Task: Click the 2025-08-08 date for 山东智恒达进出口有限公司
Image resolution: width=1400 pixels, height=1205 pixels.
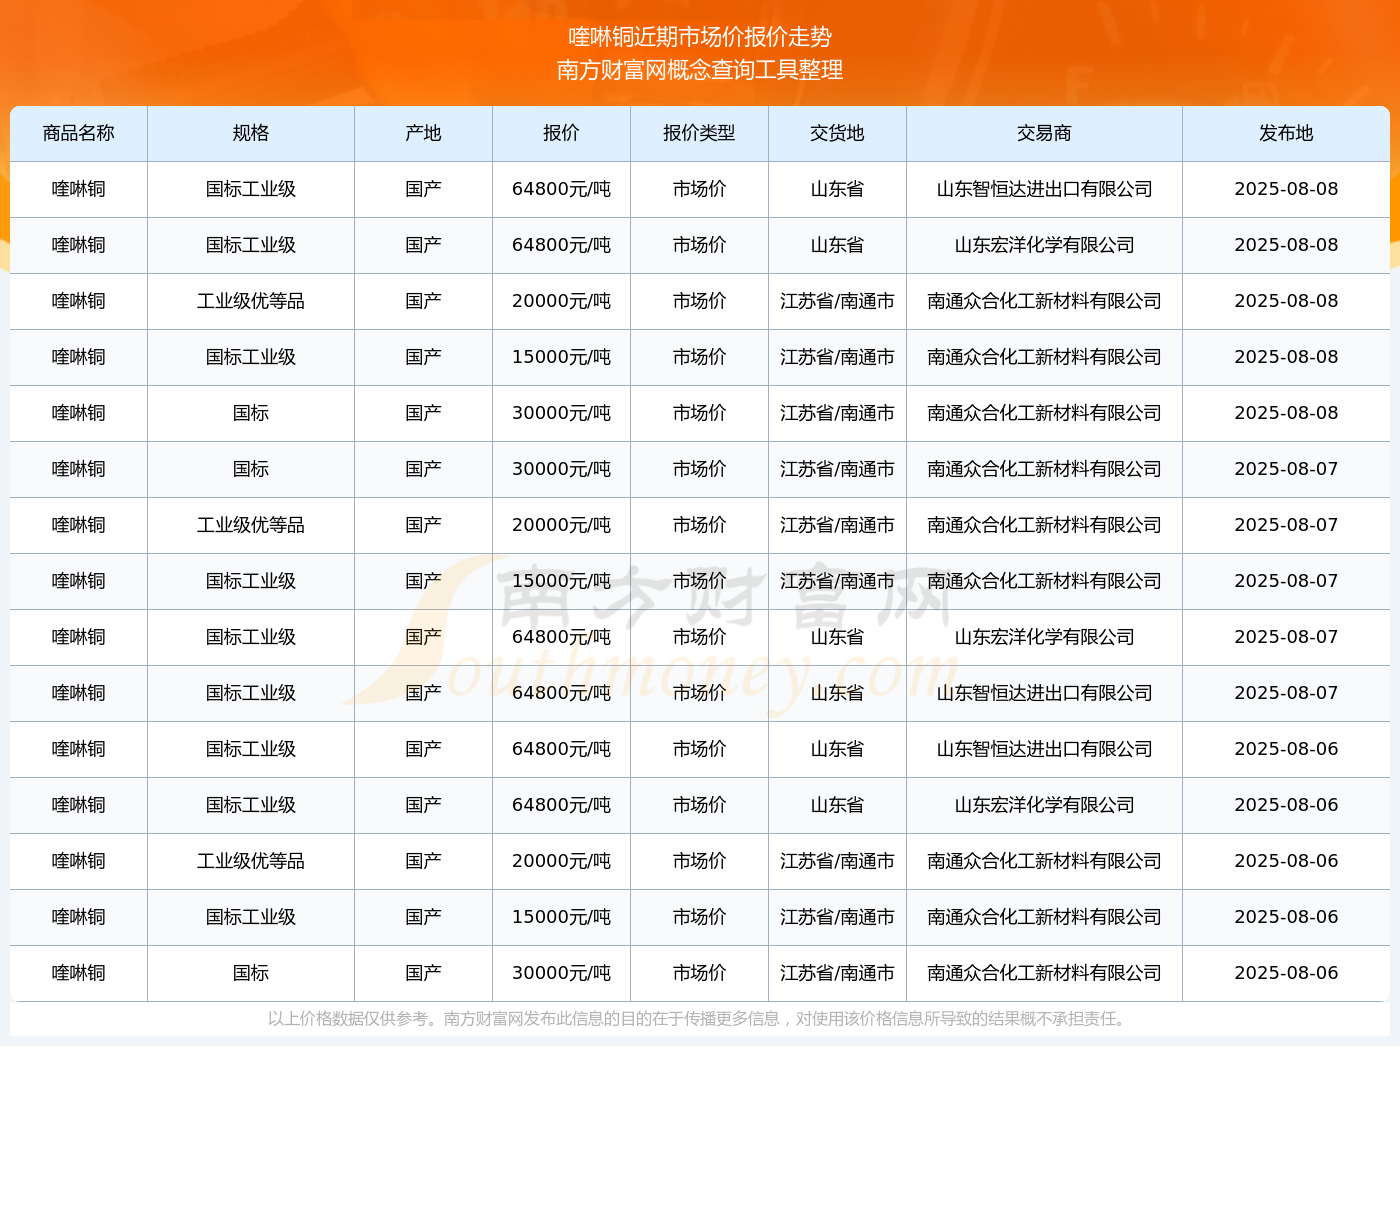Action: tap(1287, 189)
